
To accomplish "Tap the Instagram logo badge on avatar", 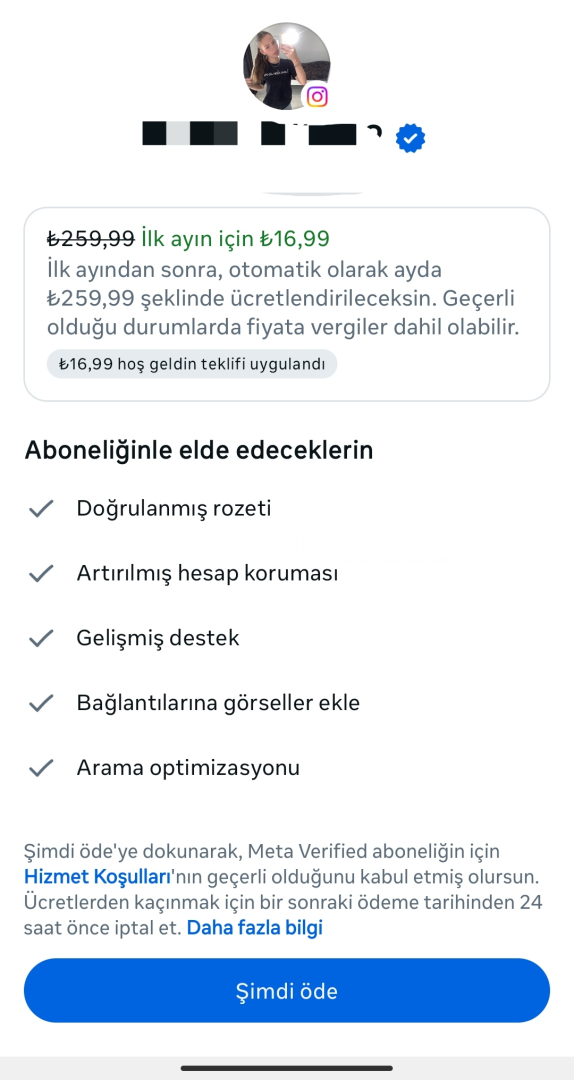I will tap(316, 96).
